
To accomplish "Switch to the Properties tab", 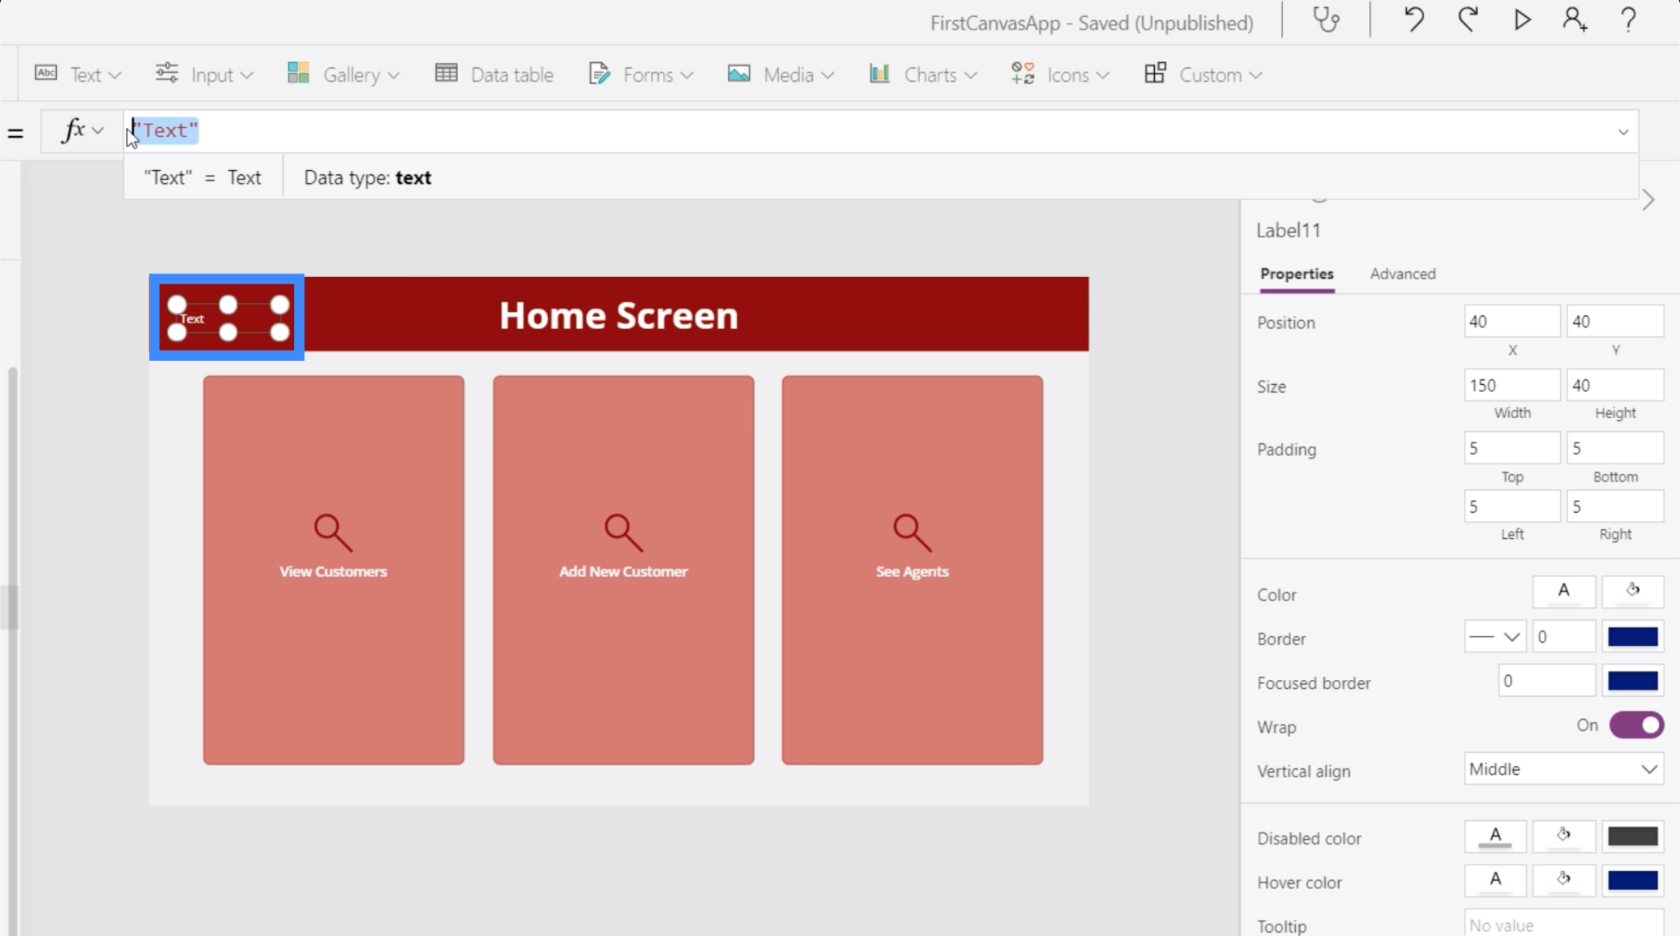I will [1296, 274].
